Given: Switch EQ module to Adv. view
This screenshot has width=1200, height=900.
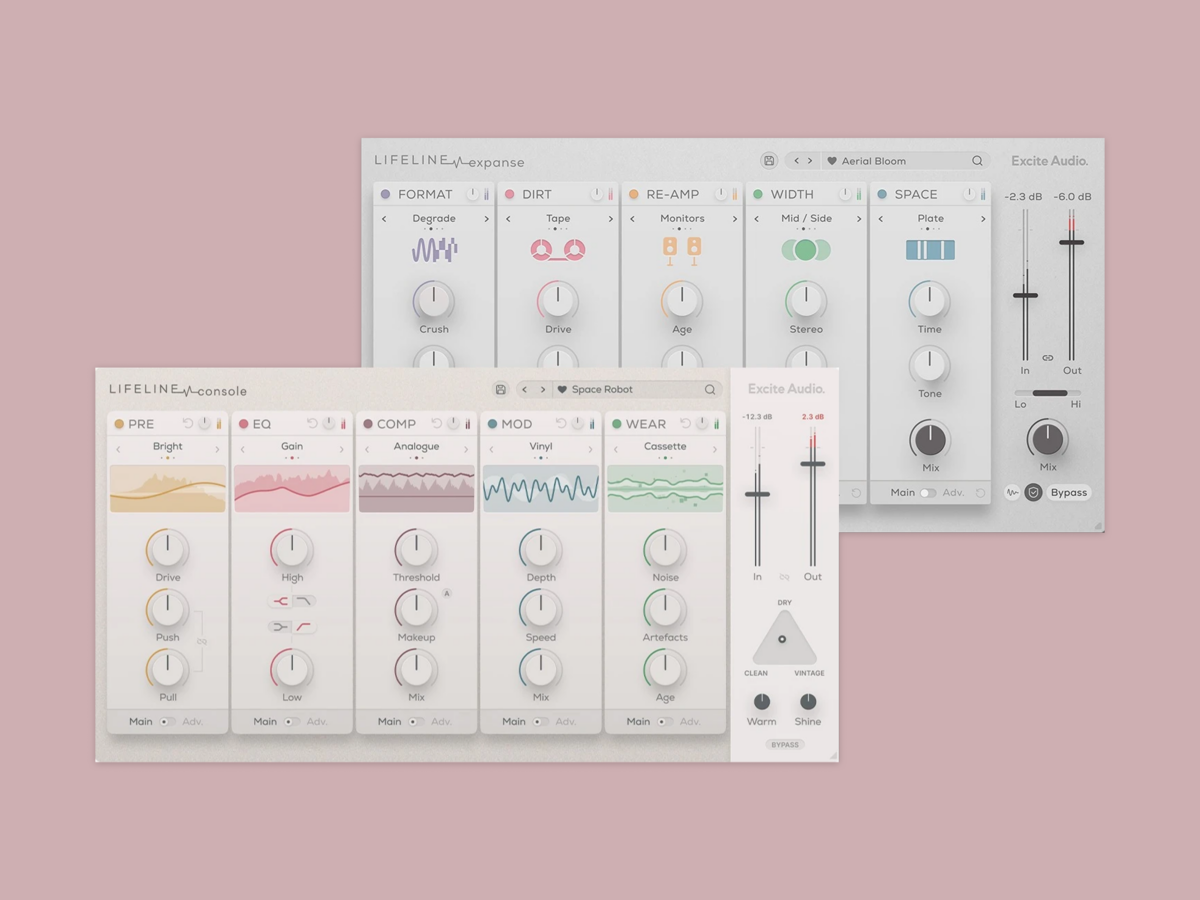Looking at the screenshot, I should point(317,722).
